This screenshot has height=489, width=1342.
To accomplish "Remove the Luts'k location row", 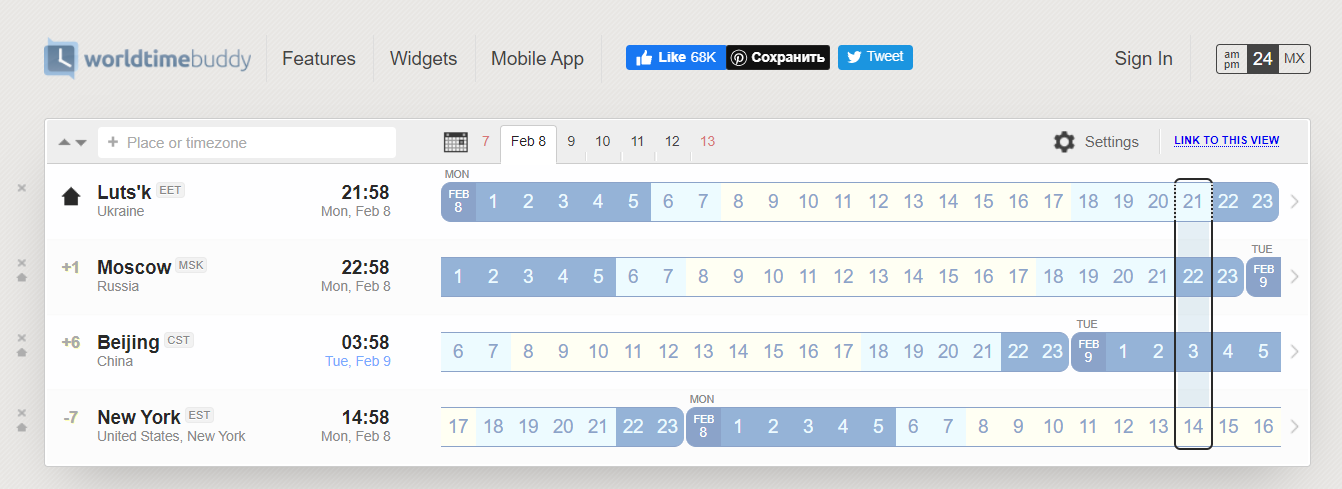I will point(22,188).
